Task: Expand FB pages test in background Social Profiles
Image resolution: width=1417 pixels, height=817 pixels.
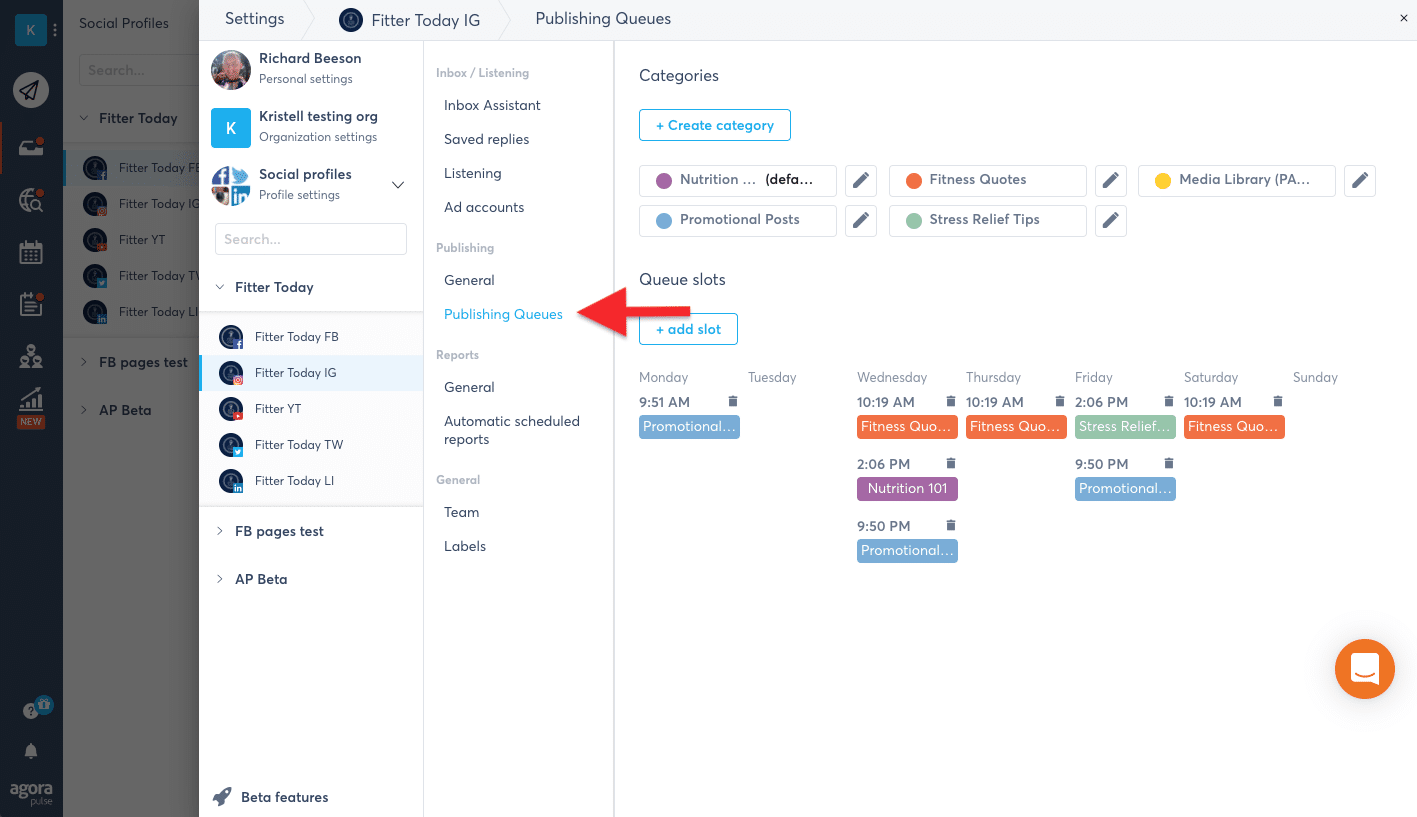Action: click(x=84, y=362)
